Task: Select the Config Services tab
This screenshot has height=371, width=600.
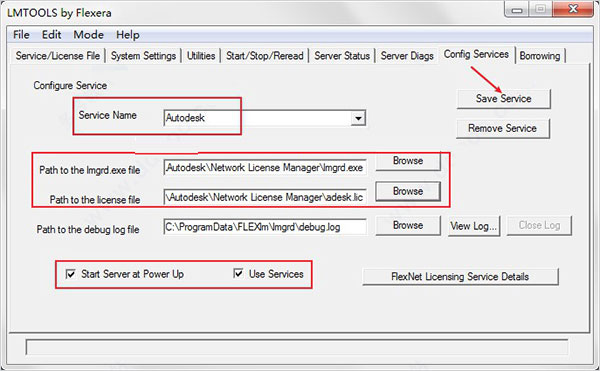Action: [476, 54]
